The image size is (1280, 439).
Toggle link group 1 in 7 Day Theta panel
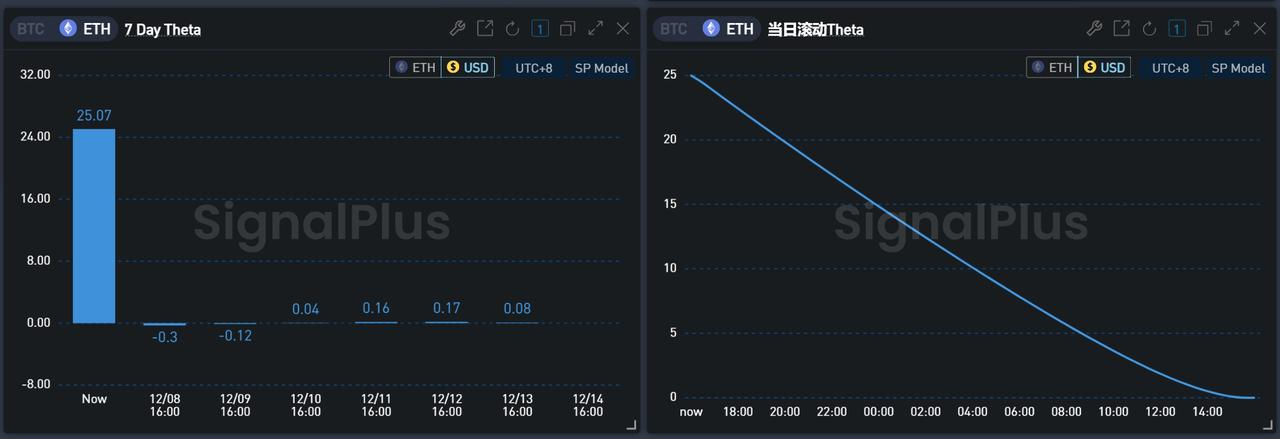click(x=540, y=29)
